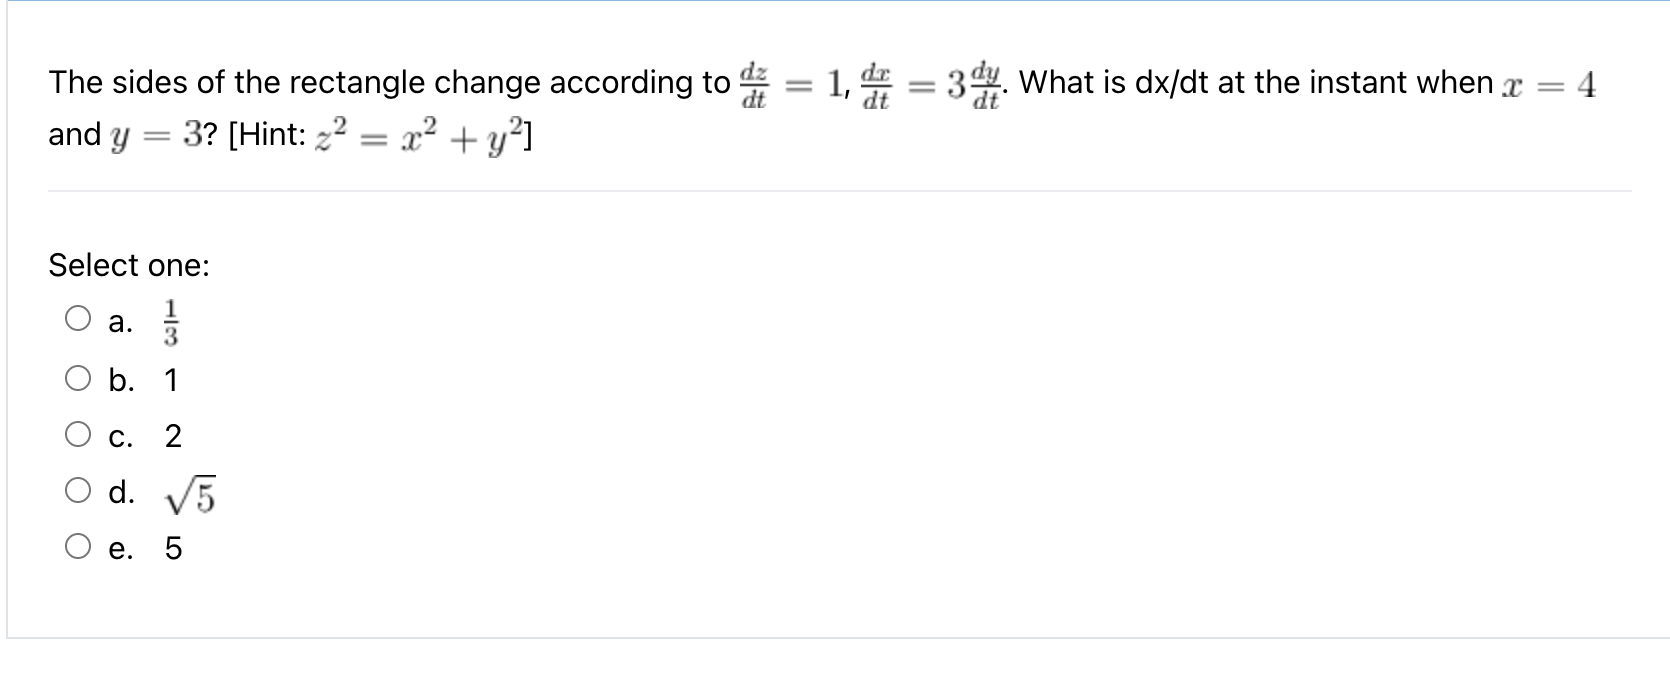Screen dimensions: 1670x680
Task: Click the question text about the rectangle
Action: point(350,82)
